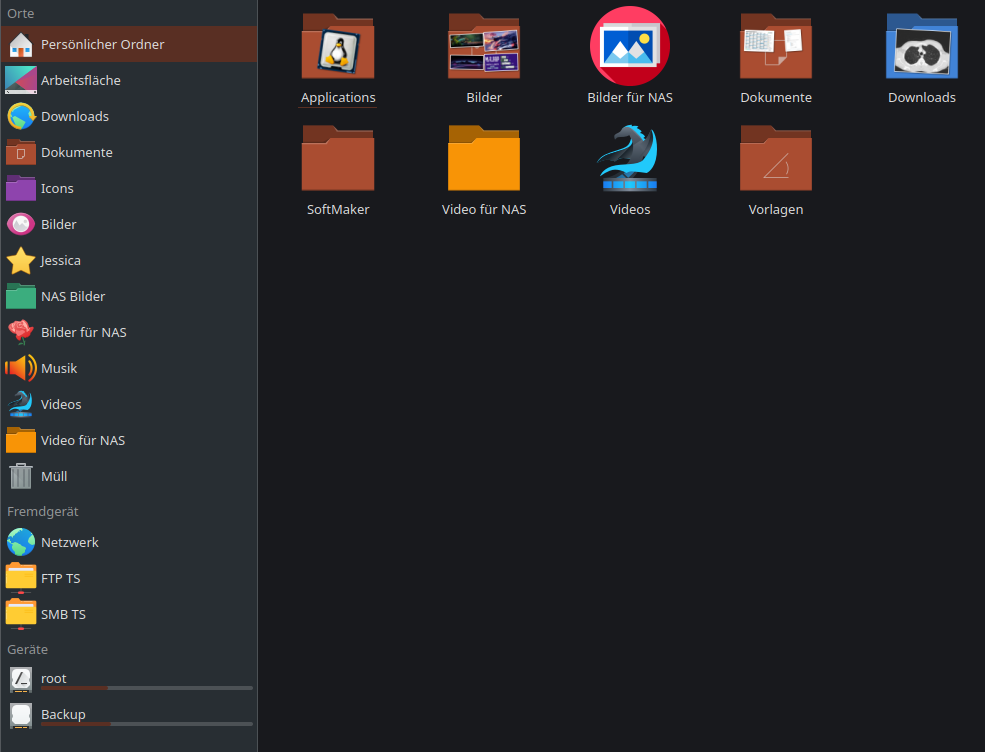Click the purple Icons folder icon
Image resolution: width=985 pixels, height=752 pixels.
click(x=21, y=188)
